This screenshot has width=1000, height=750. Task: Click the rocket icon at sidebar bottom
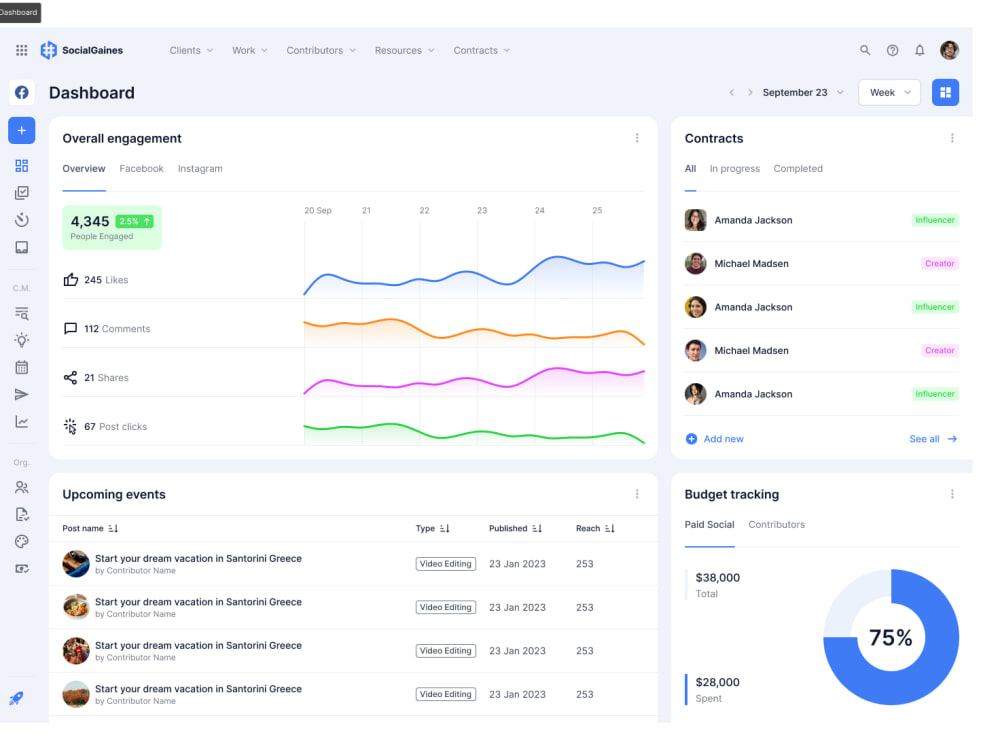[17, 698]
